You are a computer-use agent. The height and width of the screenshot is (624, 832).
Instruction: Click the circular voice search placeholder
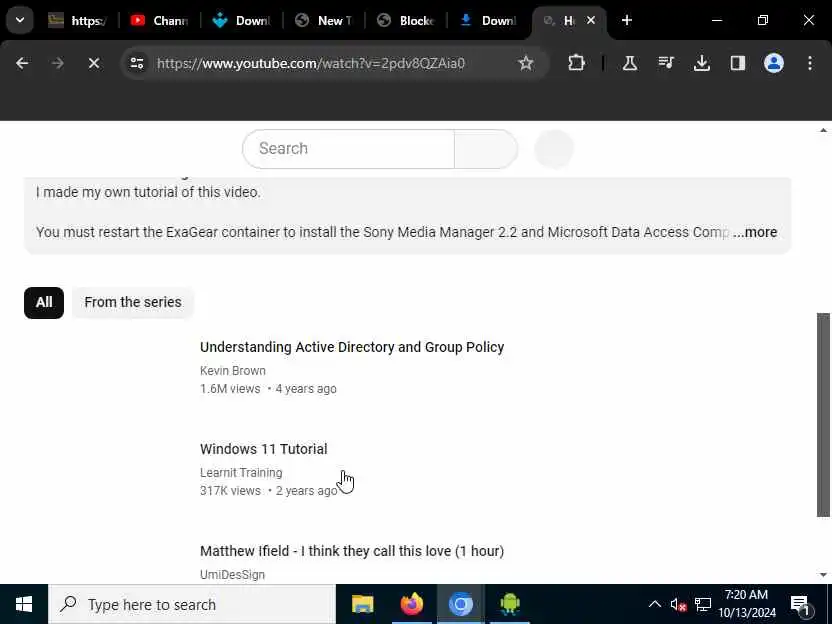(554, 149)
